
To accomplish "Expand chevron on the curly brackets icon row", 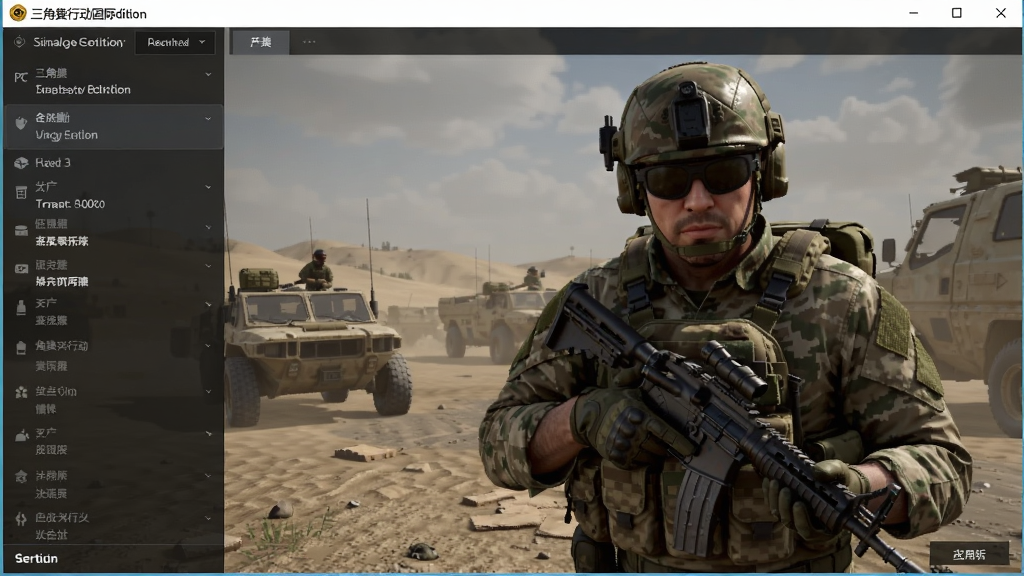I will coord(208,519).
